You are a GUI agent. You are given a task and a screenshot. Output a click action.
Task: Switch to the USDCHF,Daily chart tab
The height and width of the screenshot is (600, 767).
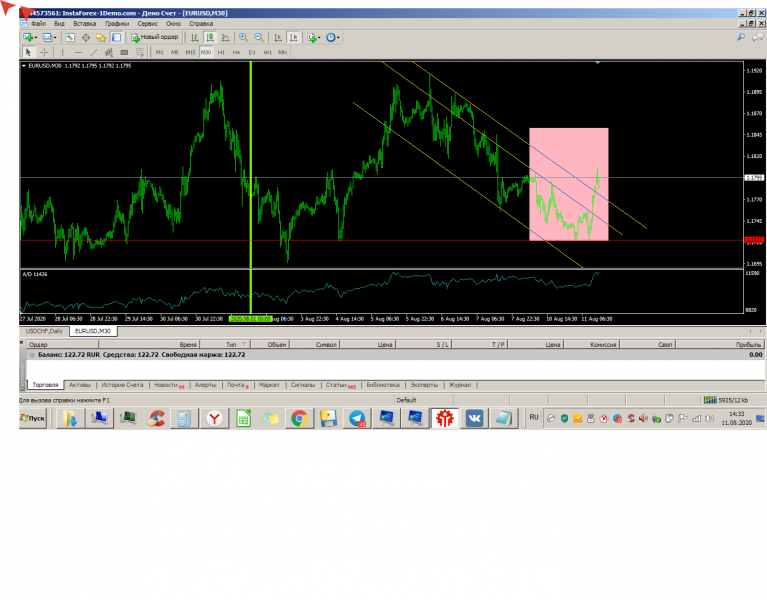point(45,331)
